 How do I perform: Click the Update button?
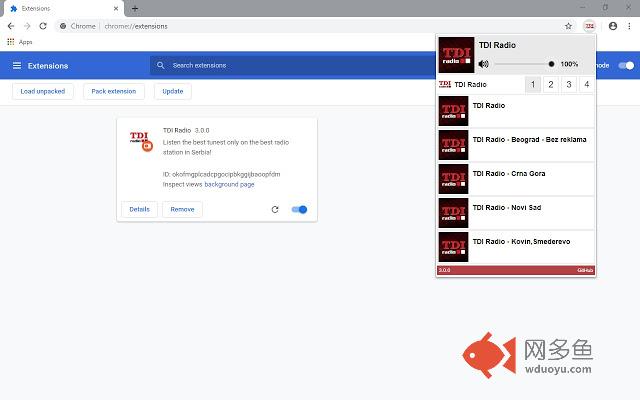pyautogui.click(x=173, y=91)
